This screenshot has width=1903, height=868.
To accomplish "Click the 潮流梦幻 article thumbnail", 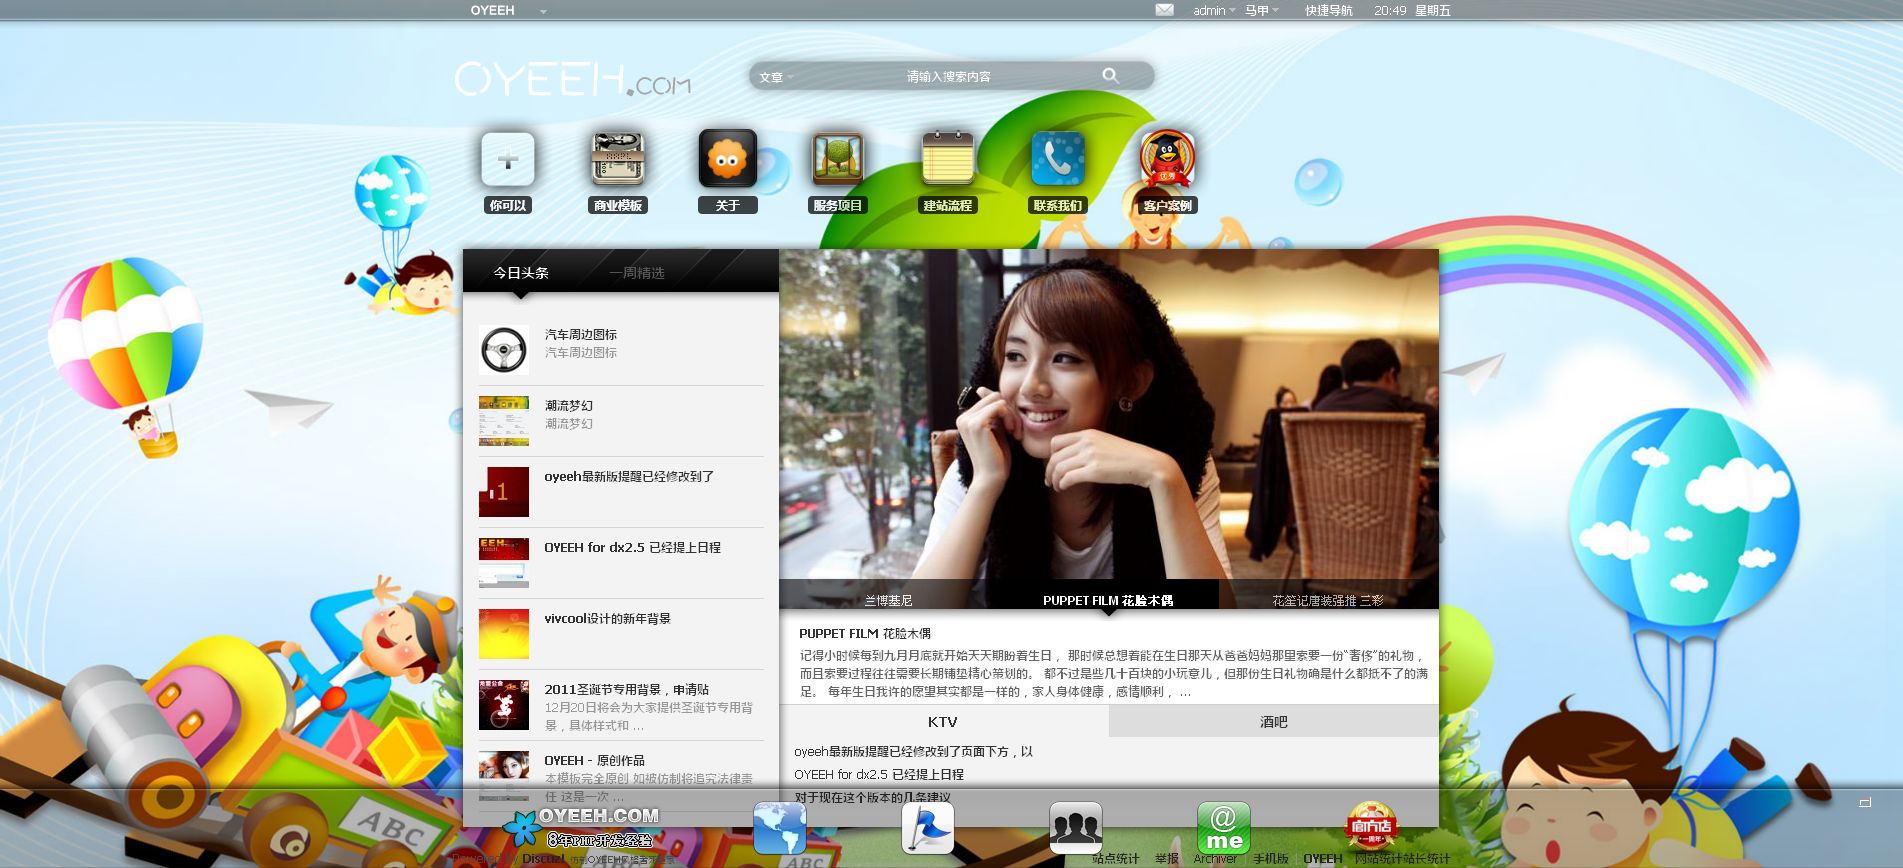I will 504,421.
